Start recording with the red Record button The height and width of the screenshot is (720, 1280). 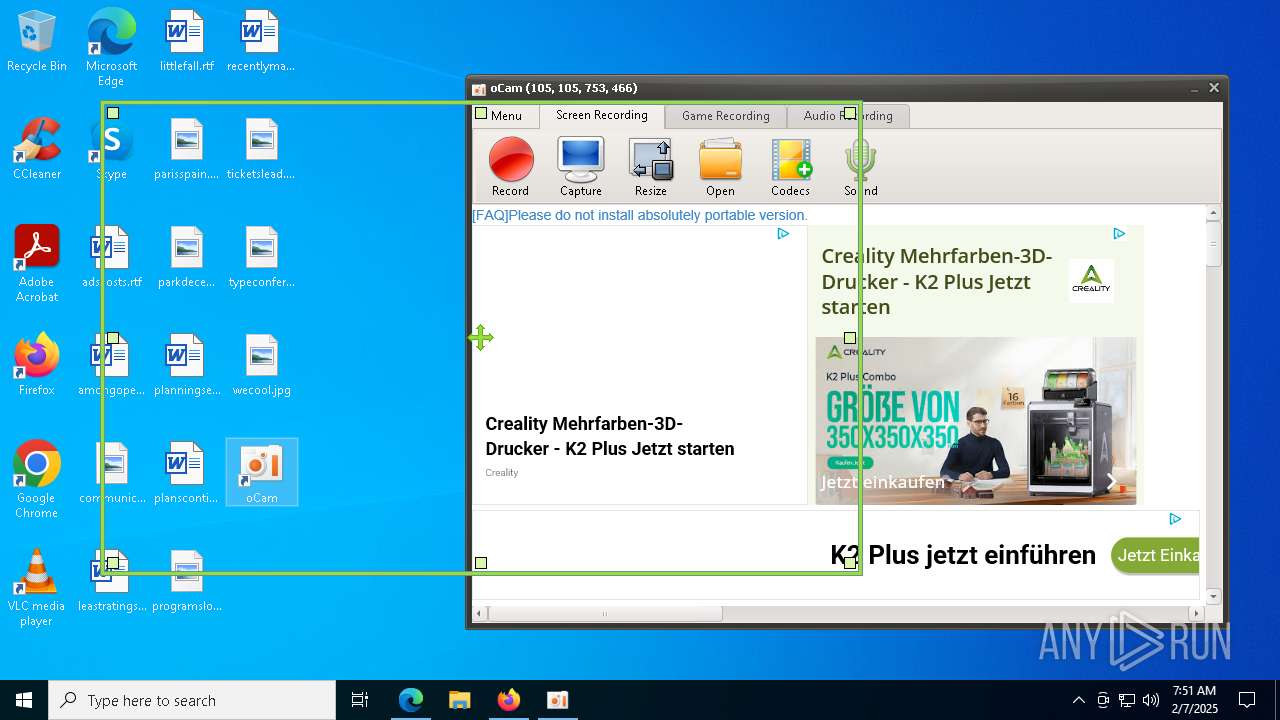[x=510, y=167]
